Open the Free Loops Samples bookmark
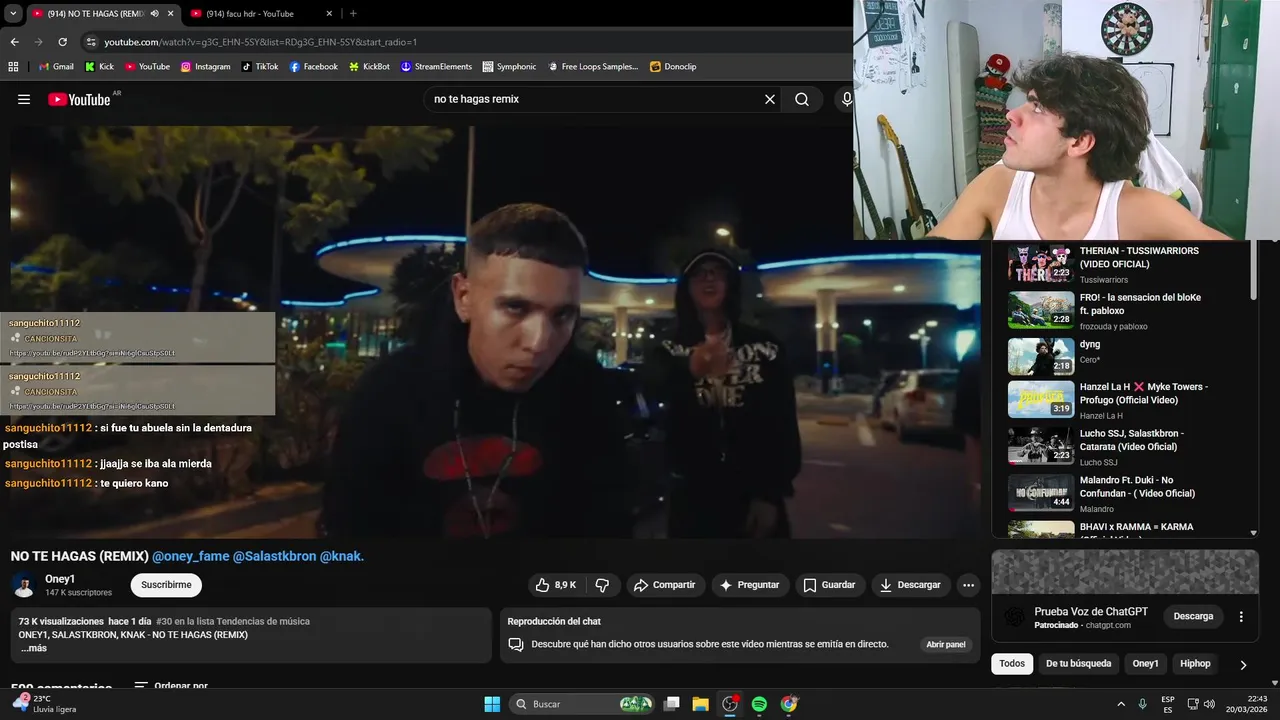 pos(593,66)
